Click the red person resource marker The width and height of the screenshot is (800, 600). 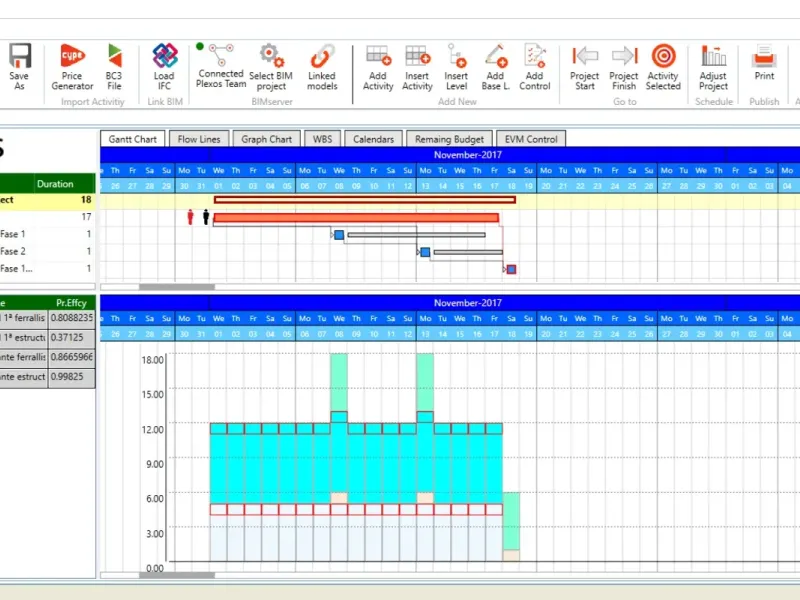pos(190,217)
